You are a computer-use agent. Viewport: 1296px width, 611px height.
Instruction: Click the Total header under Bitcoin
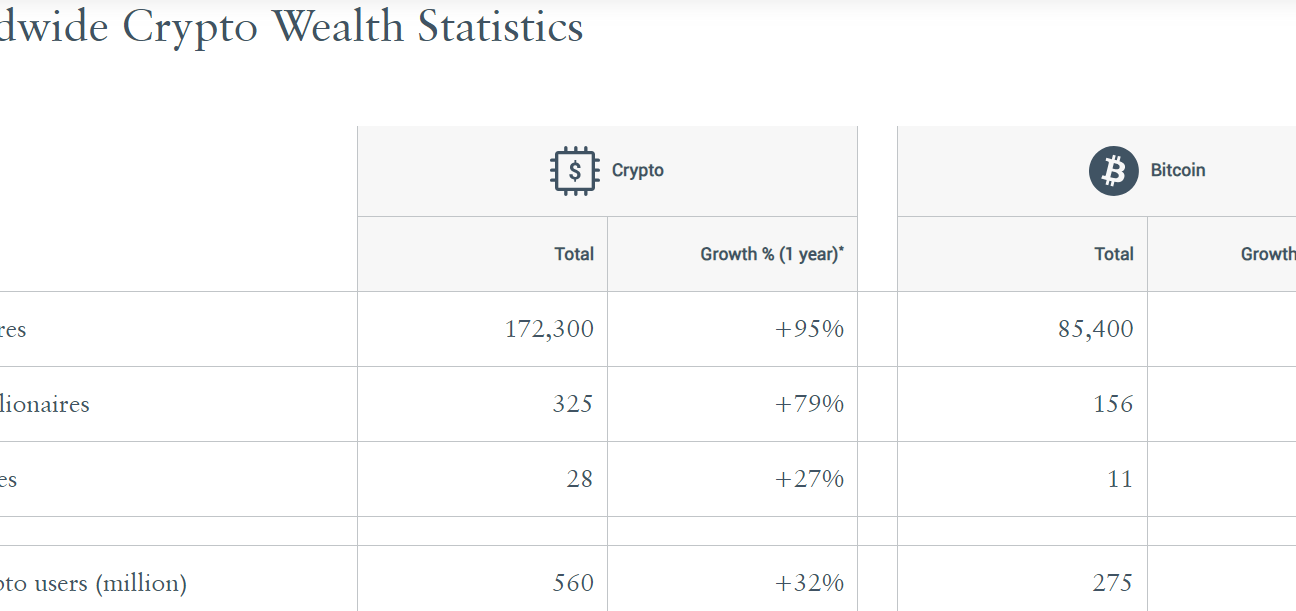(1113, 254)
